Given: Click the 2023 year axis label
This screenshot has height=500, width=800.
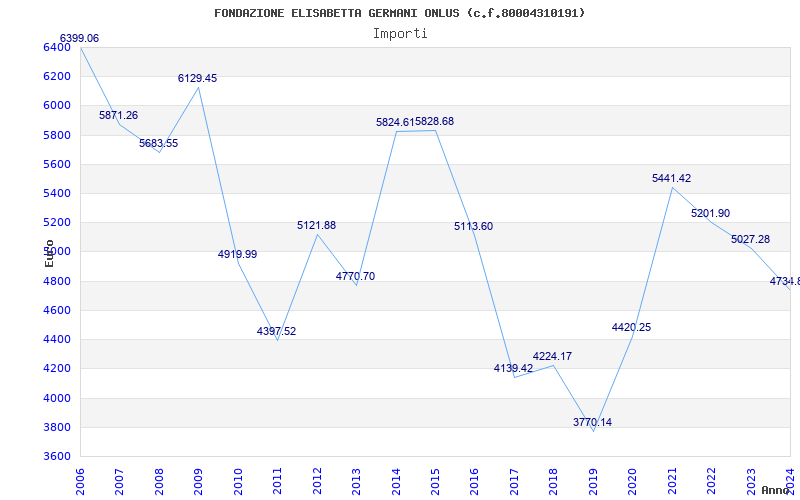Looking at the screenshot, I should (751, 481).
